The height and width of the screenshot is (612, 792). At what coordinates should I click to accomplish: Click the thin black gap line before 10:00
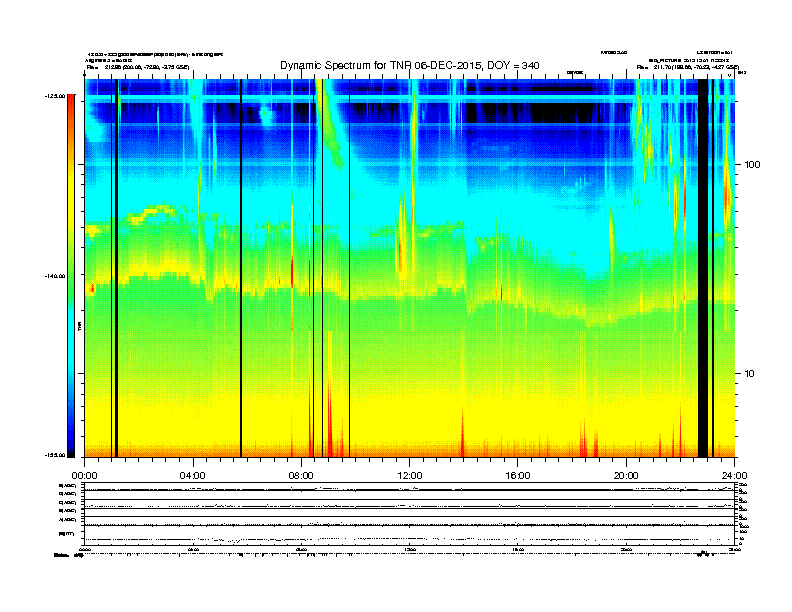coord(349,268)
